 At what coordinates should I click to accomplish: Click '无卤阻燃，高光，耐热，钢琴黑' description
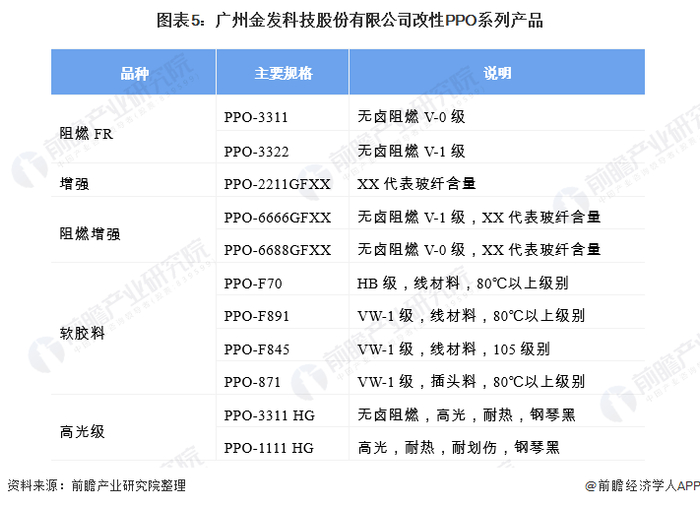click(467, 415)
